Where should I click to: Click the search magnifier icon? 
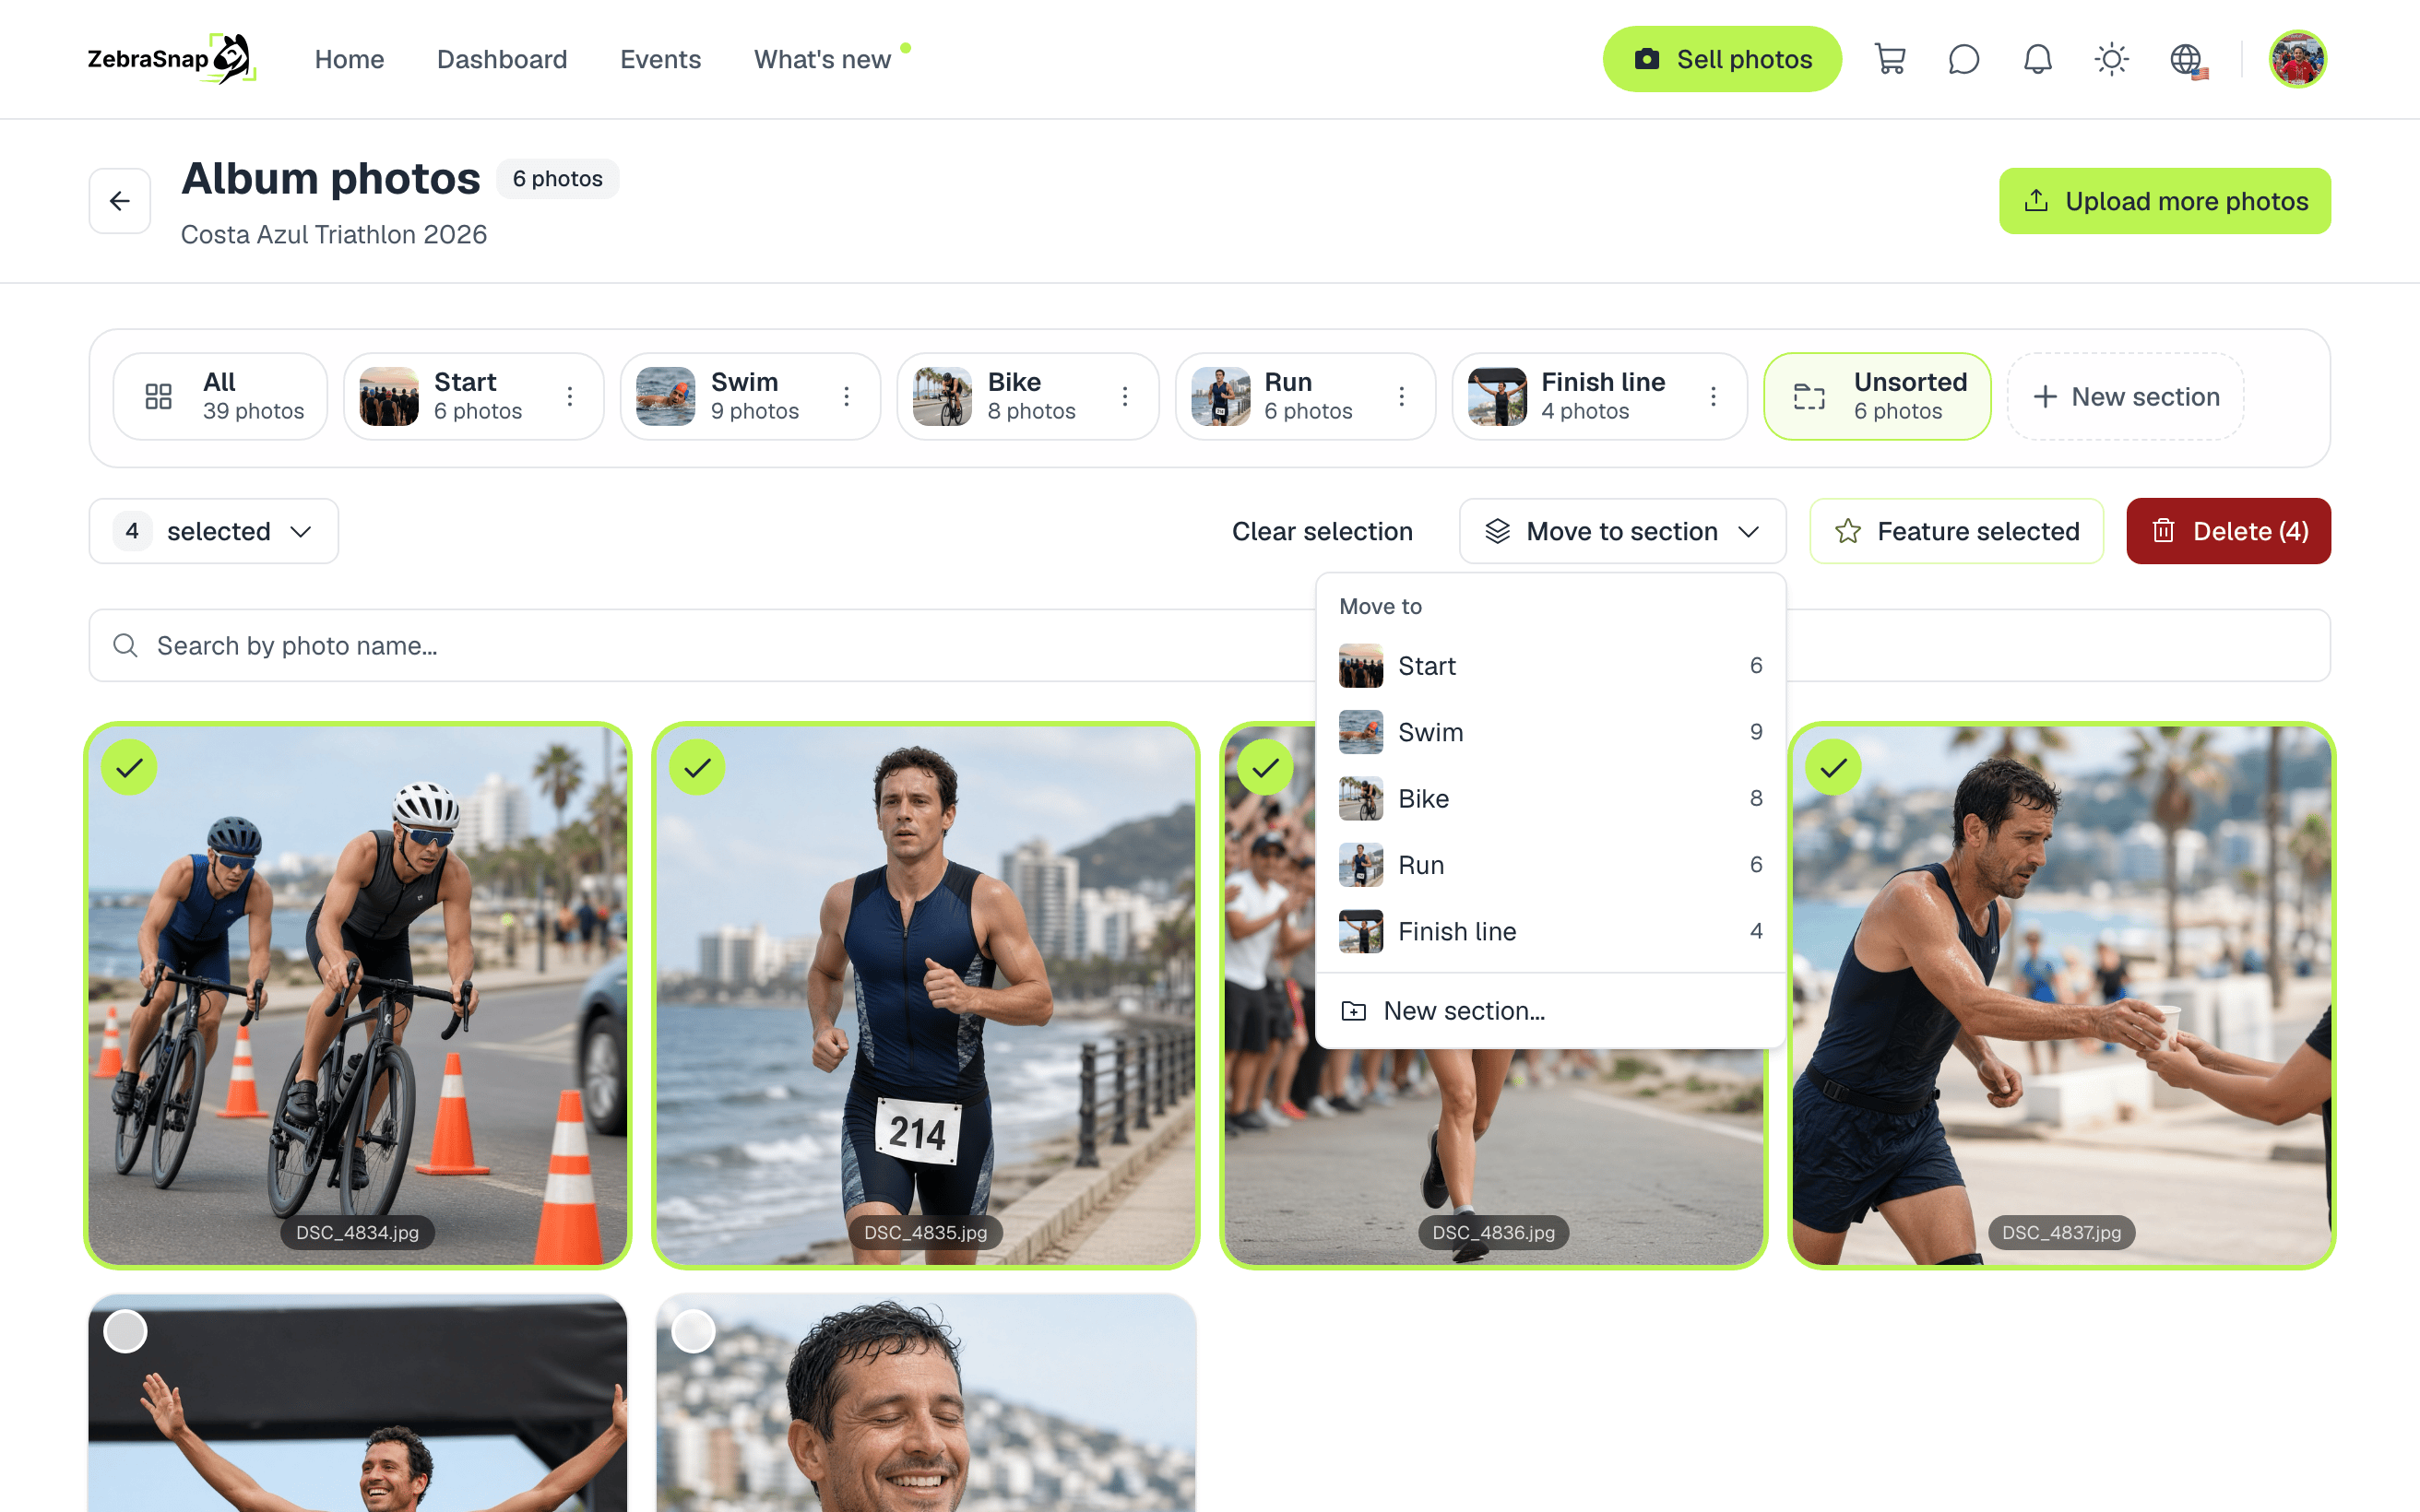point(125,645)
